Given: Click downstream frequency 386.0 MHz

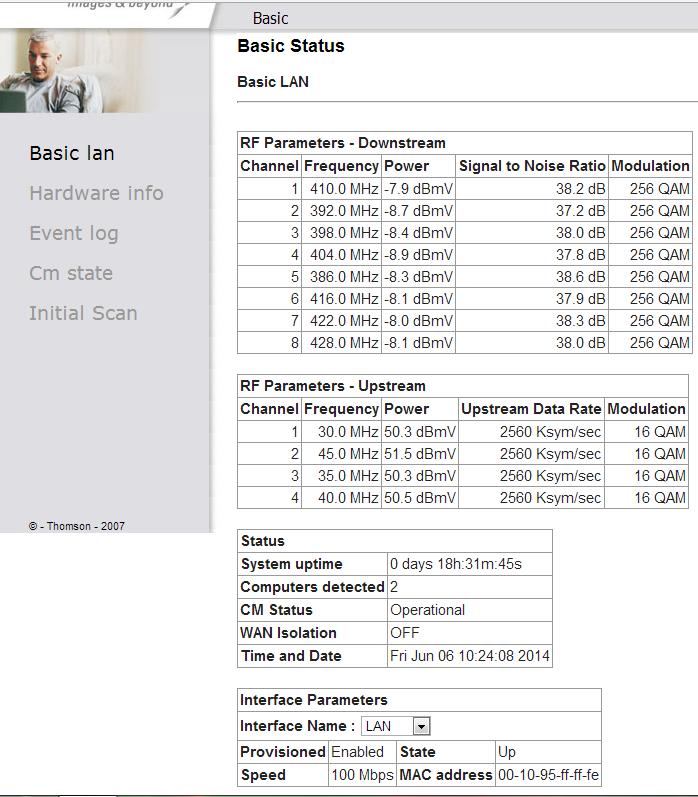Looking at the screenshot, I should pyautogui.click(x=344, y=277).
